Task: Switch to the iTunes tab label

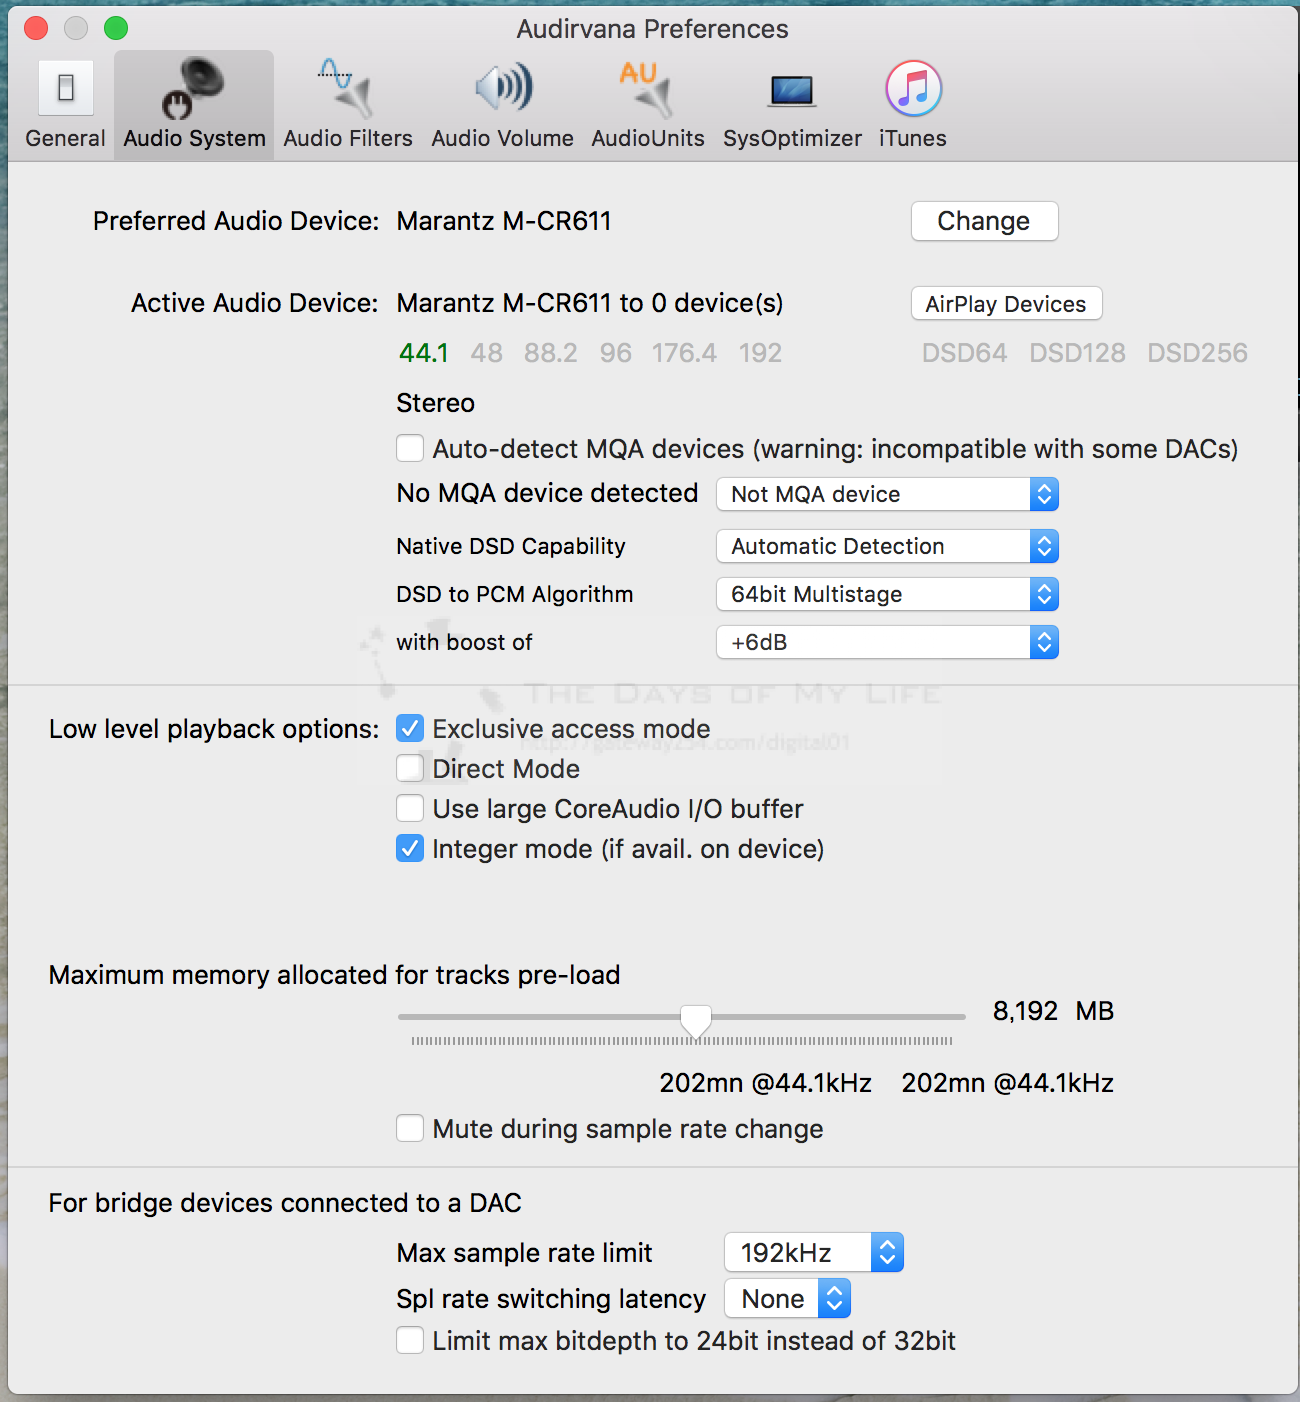Action: [x=913, y=138]
